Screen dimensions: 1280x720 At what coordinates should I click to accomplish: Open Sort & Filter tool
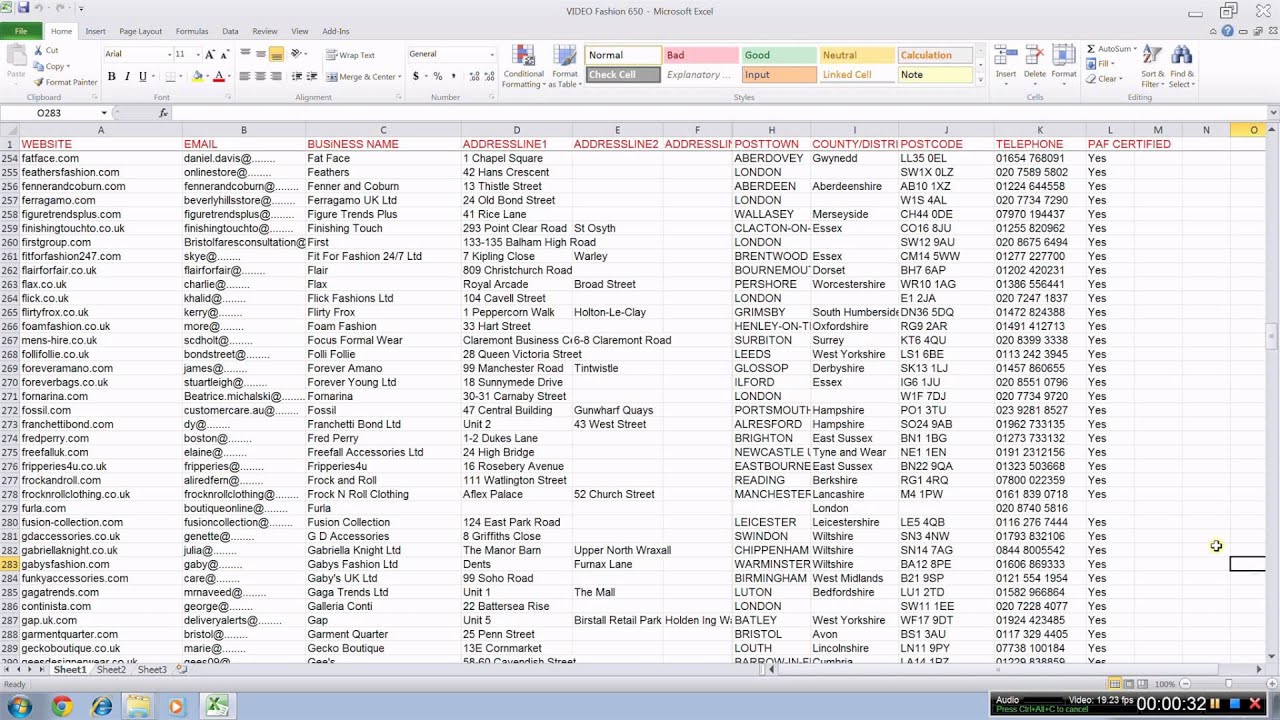pos(1152,66)
